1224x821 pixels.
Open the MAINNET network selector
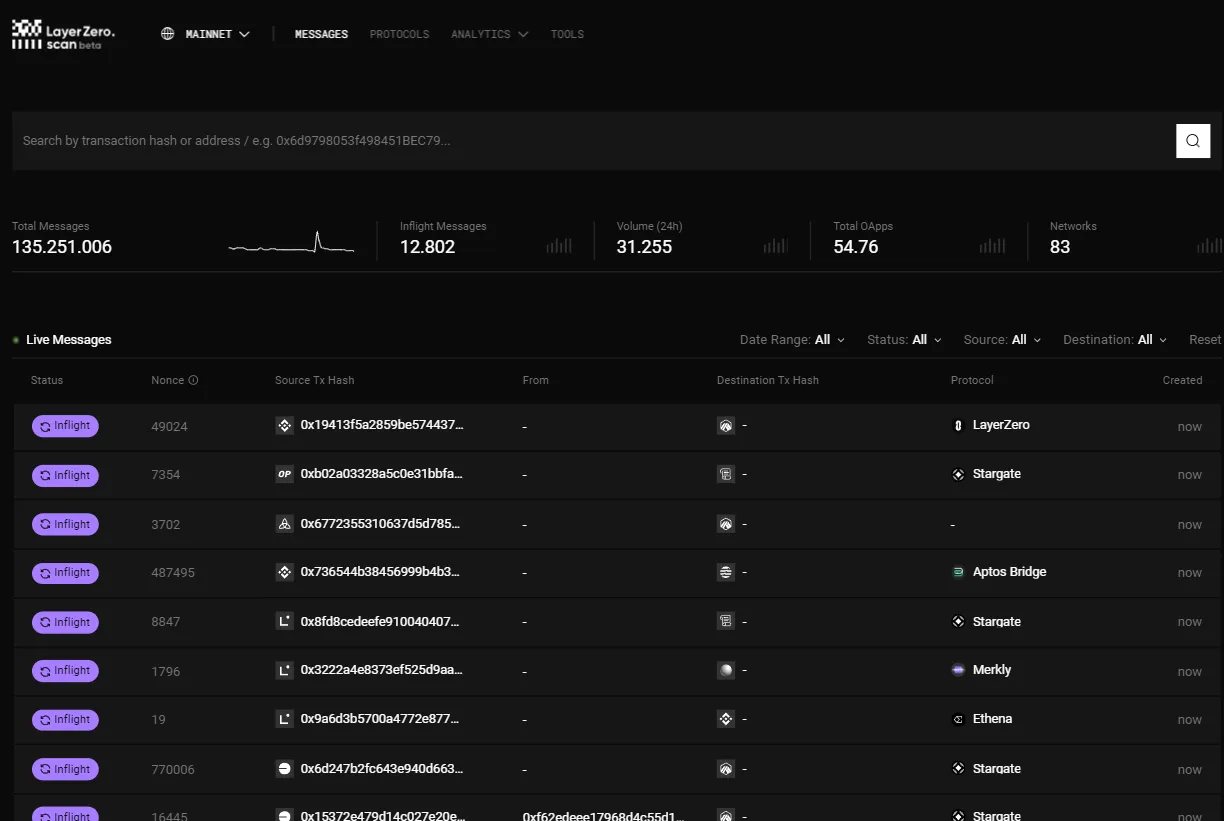pos(207,33)
